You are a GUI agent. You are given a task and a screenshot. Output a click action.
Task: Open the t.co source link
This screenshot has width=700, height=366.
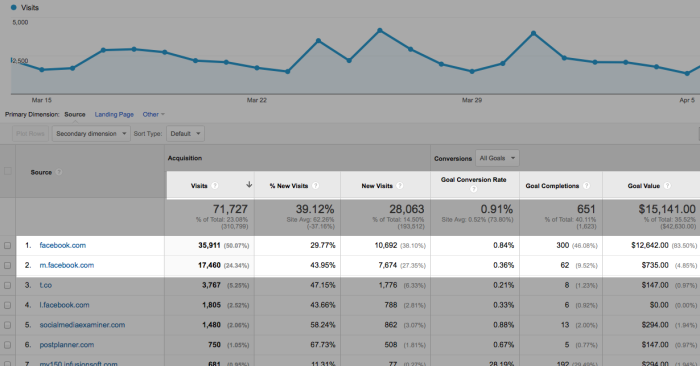click(46, 285)
